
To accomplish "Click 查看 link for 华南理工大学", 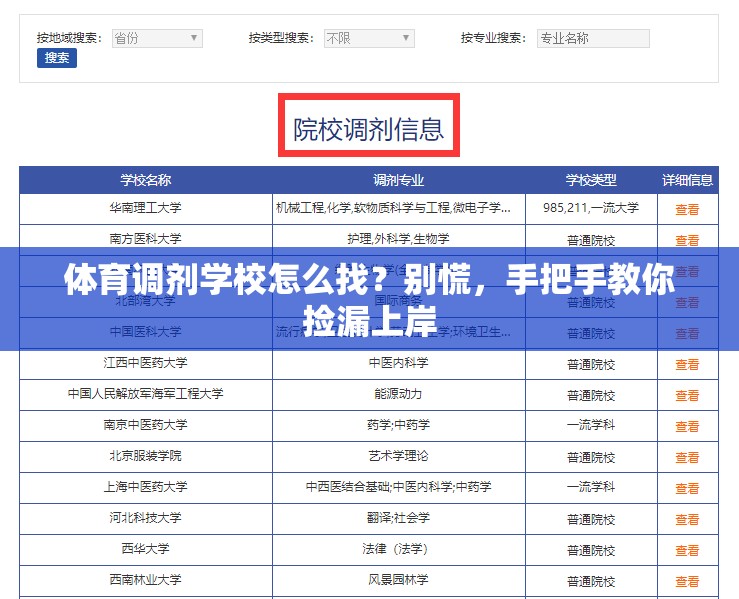I will click(687, 209).
